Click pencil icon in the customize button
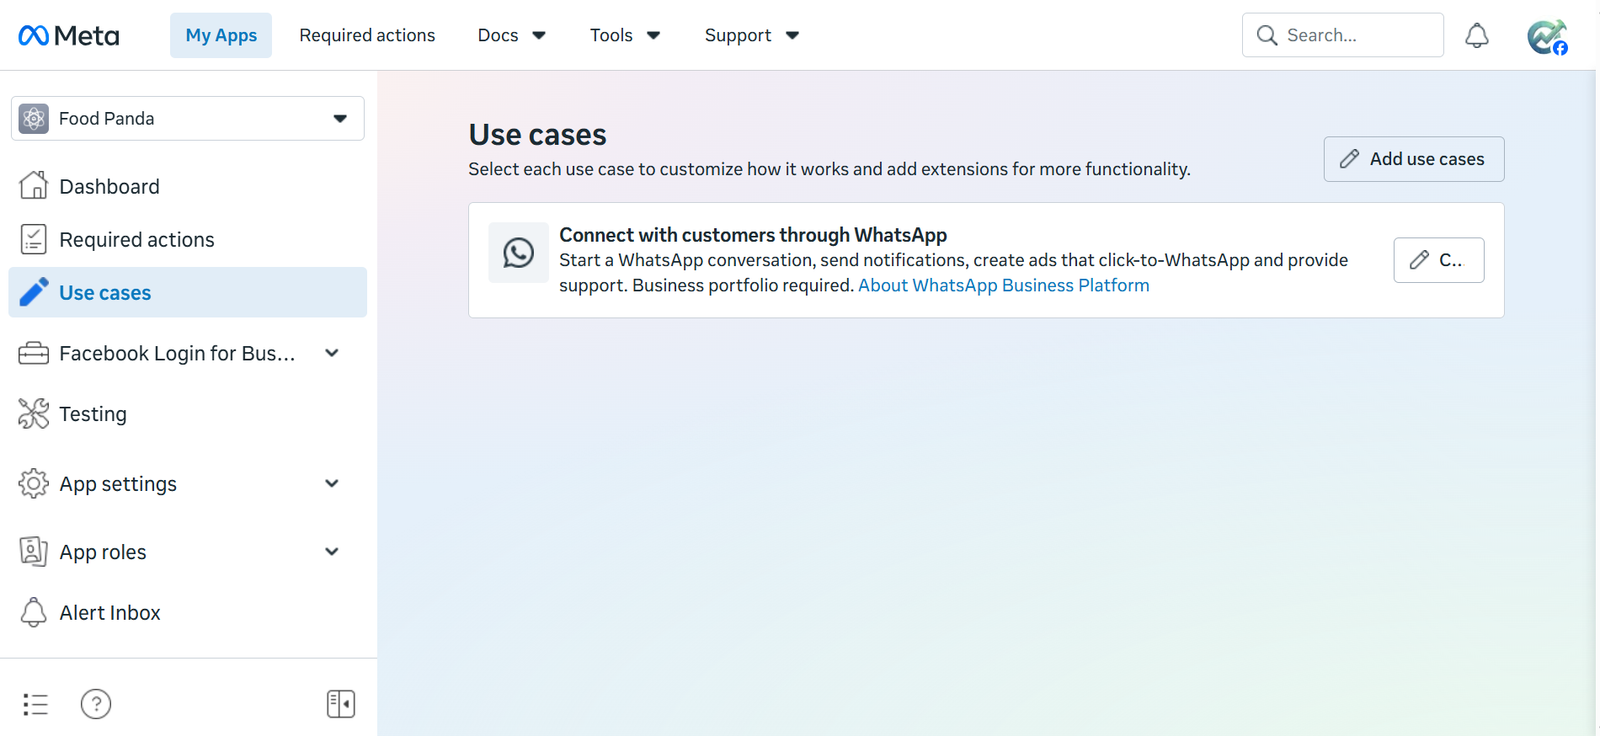 click(x=1419, y=260)
